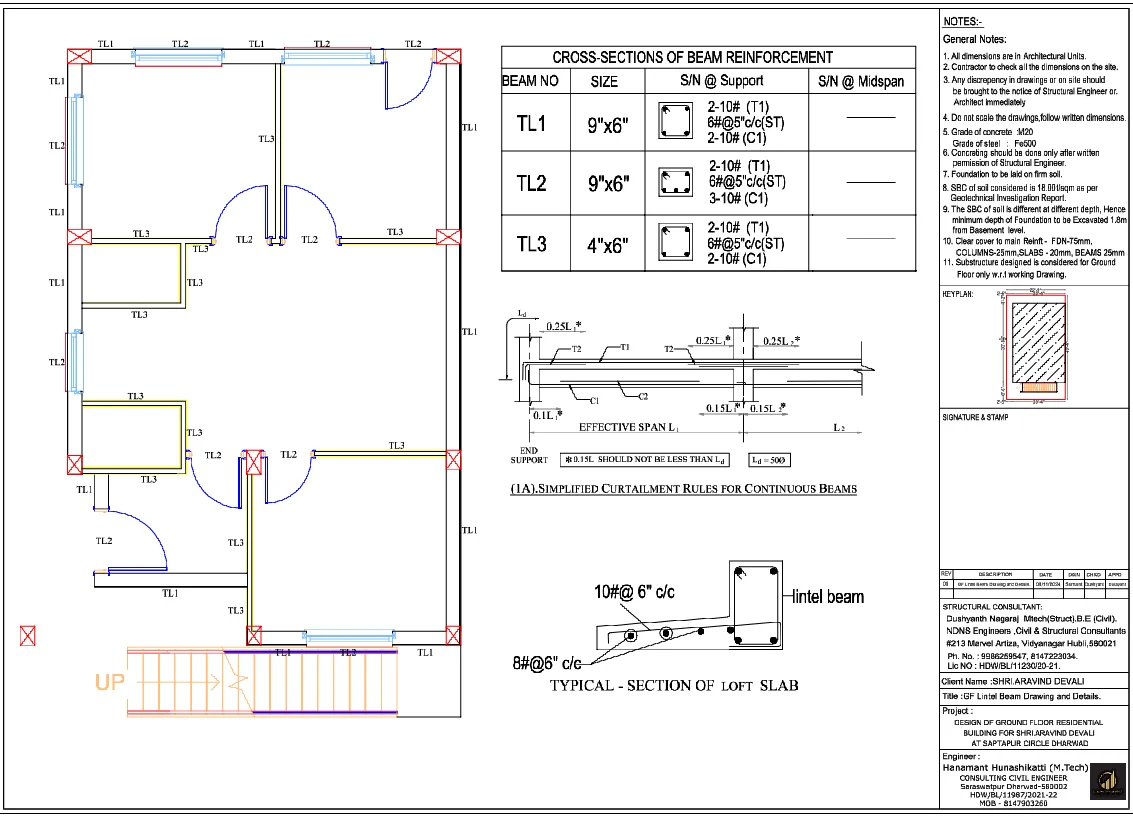Click the NDNS Engineers company line
This screenshot has width=1133, height=816.
pos(1036,631)
